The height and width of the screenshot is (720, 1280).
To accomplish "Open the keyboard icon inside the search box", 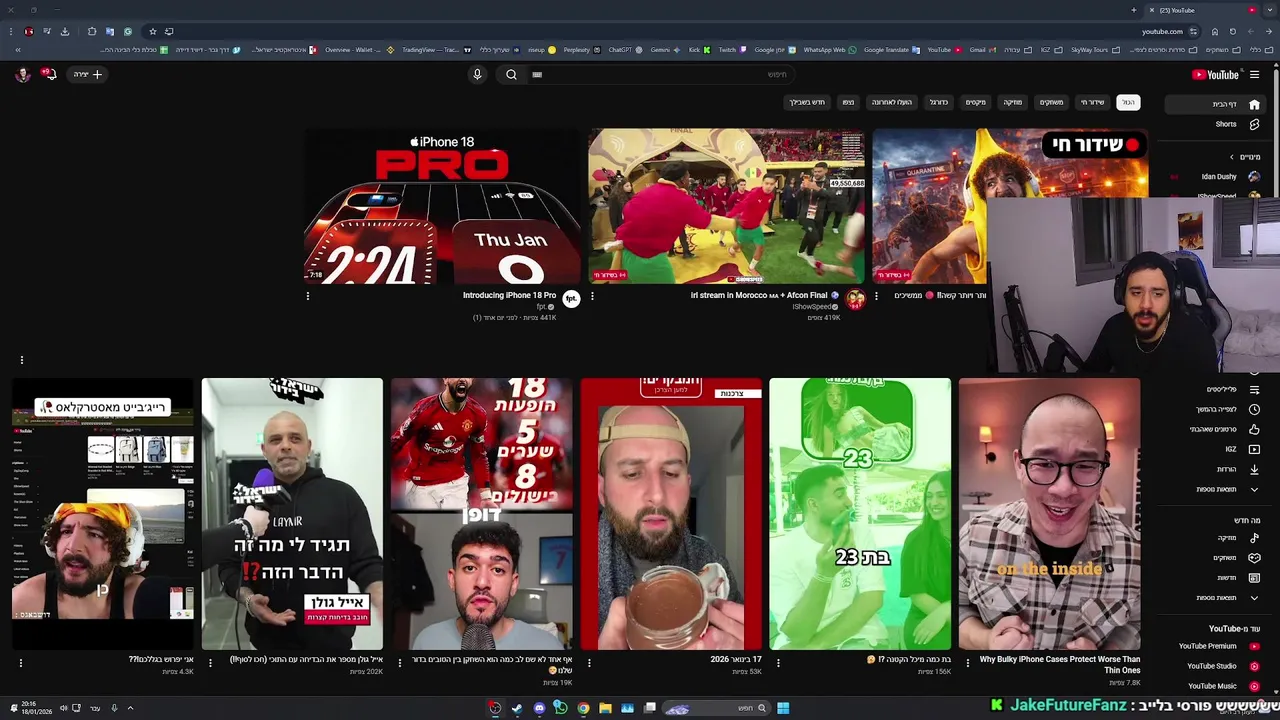I will pyautogui.click(x=537, y=74).
